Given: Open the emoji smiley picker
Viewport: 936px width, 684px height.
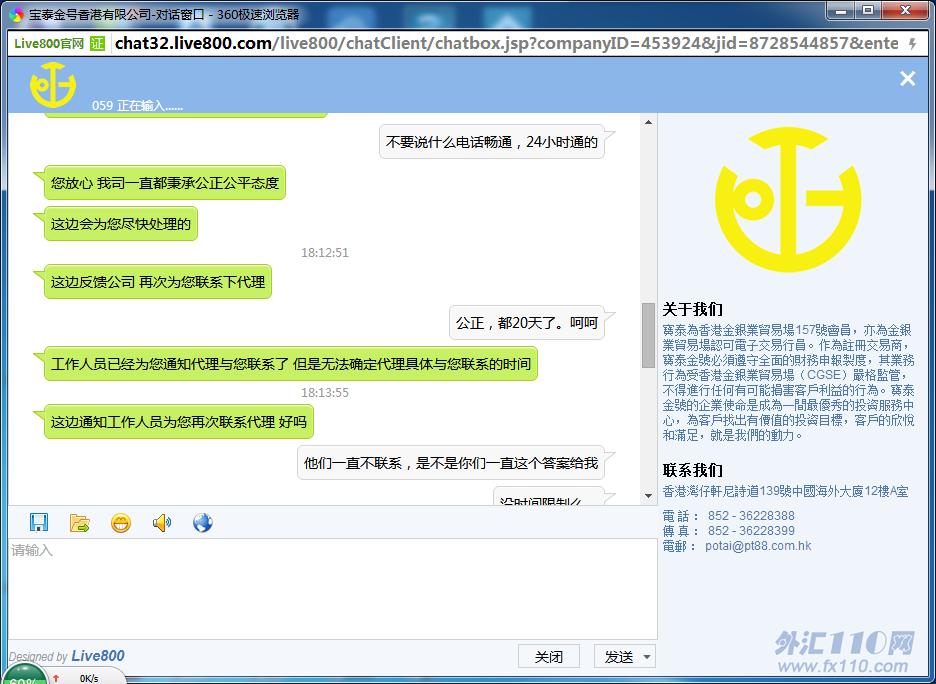Looking at the screenshot, I should click(121, 523).
